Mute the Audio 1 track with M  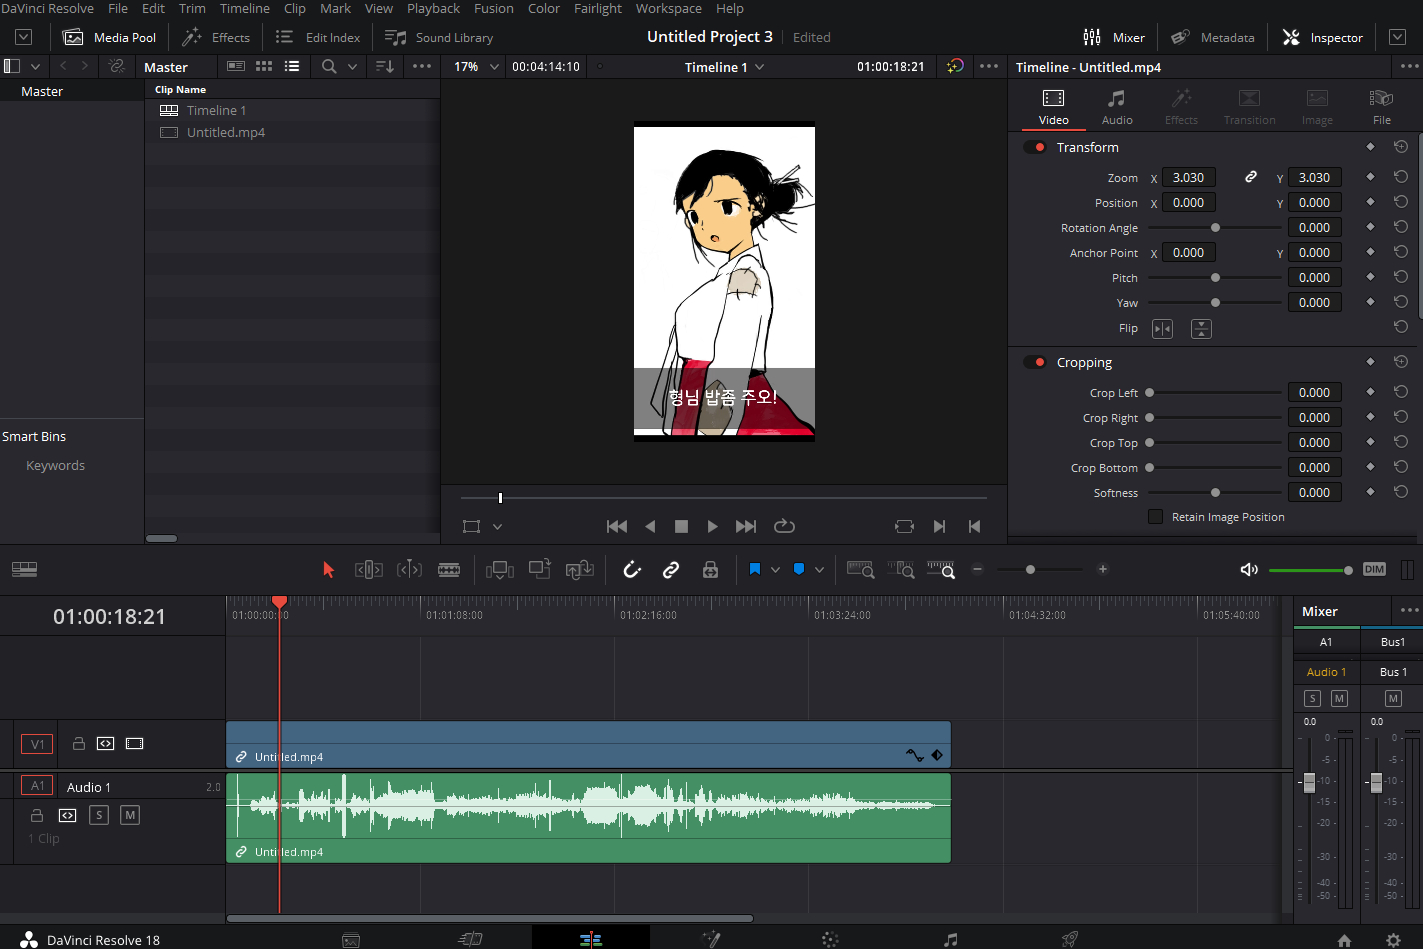coord(130,815)
